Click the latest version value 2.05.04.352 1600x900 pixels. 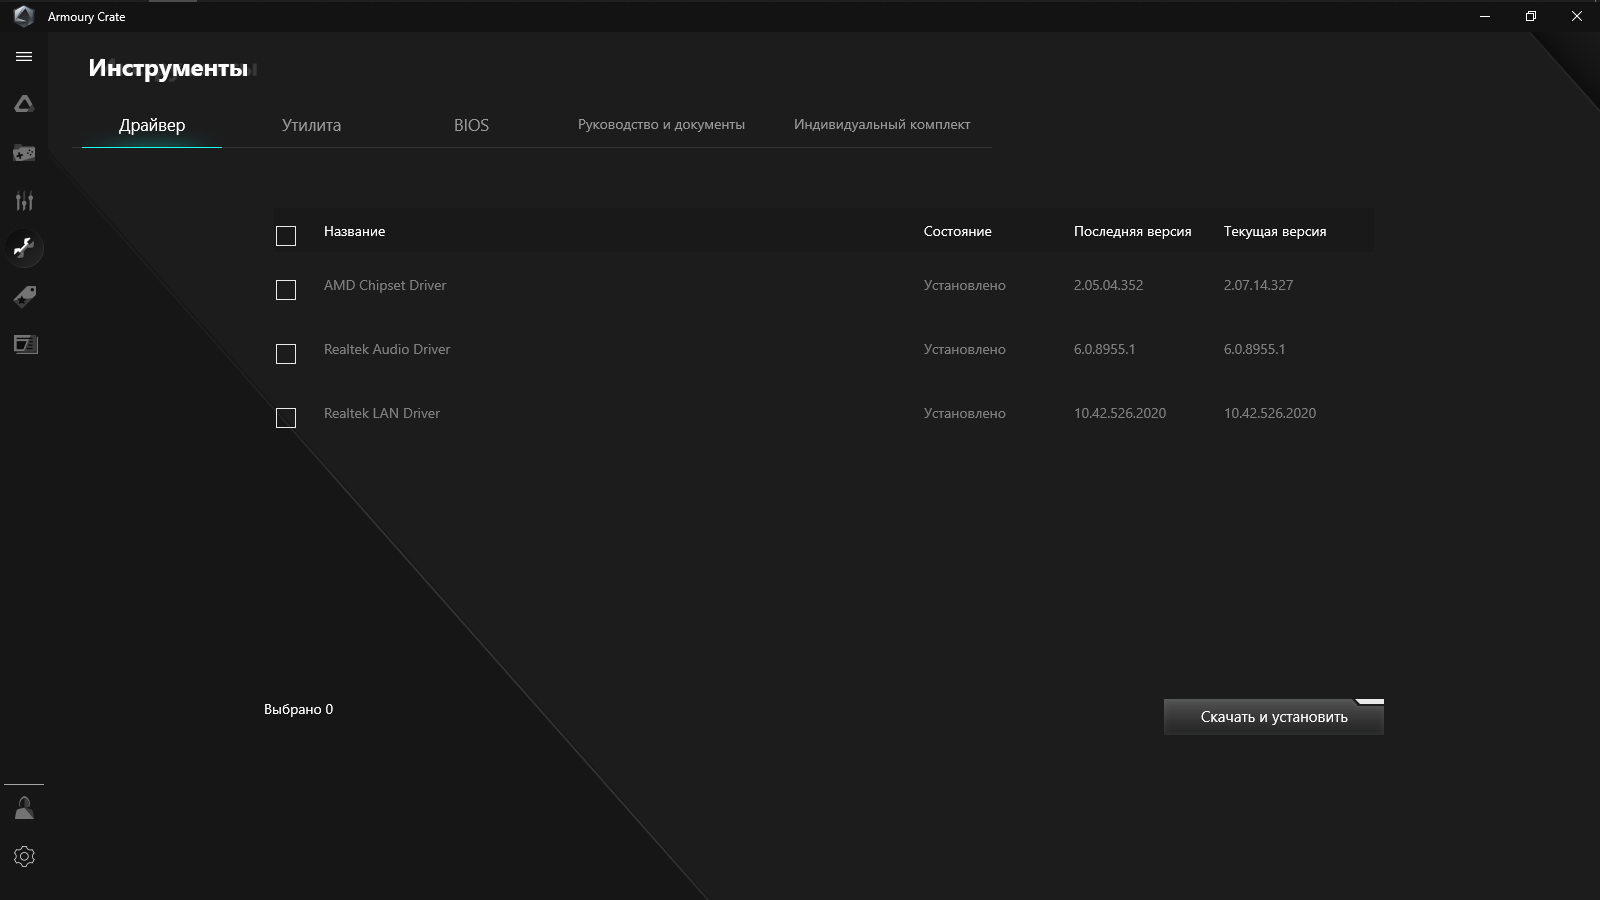pyautogui.click(x=1108, y=285)
